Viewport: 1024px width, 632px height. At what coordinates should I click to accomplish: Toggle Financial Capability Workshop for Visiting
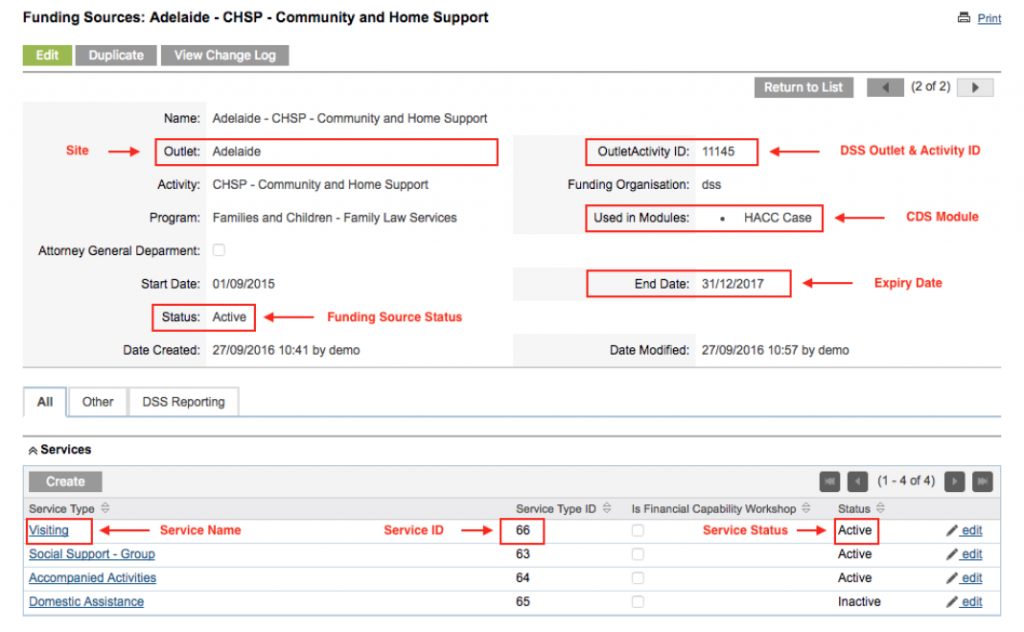click(x=637, y=530)
